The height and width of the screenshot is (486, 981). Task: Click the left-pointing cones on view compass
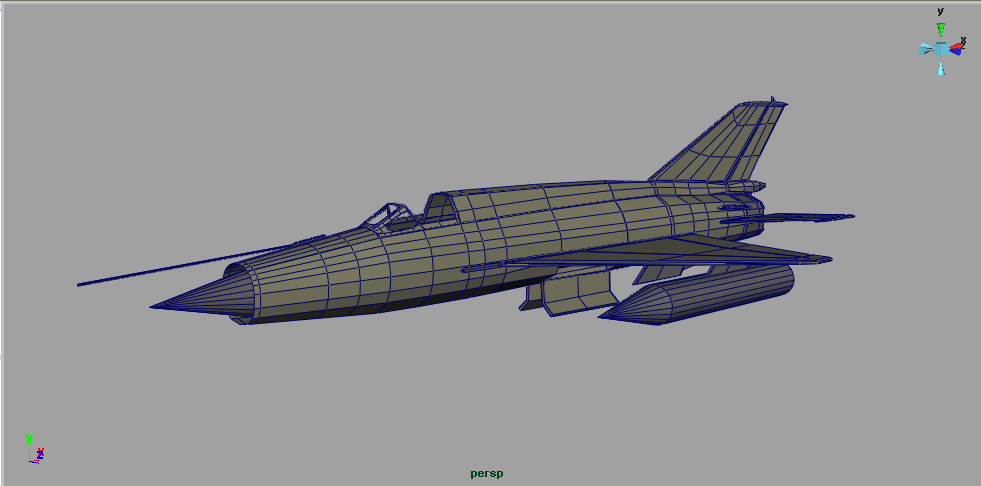tap(926, 49)
